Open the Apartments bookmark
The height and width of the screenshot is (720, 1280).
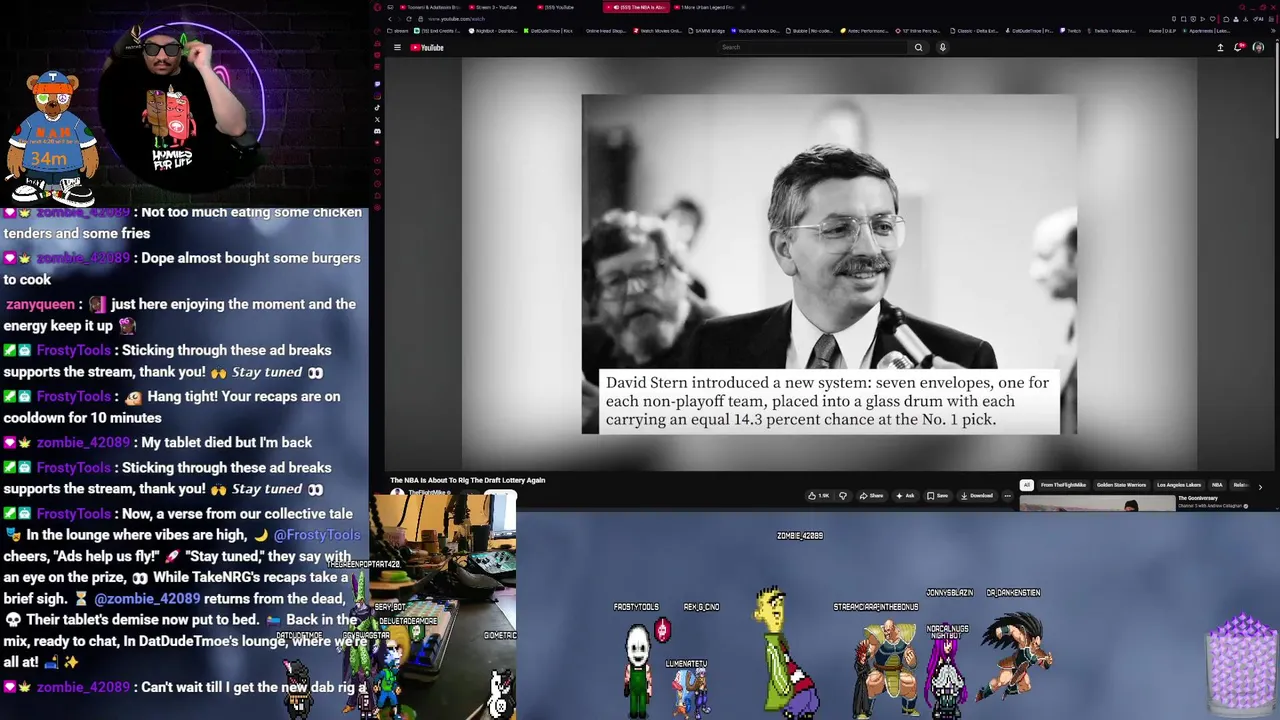point(1204,31)
